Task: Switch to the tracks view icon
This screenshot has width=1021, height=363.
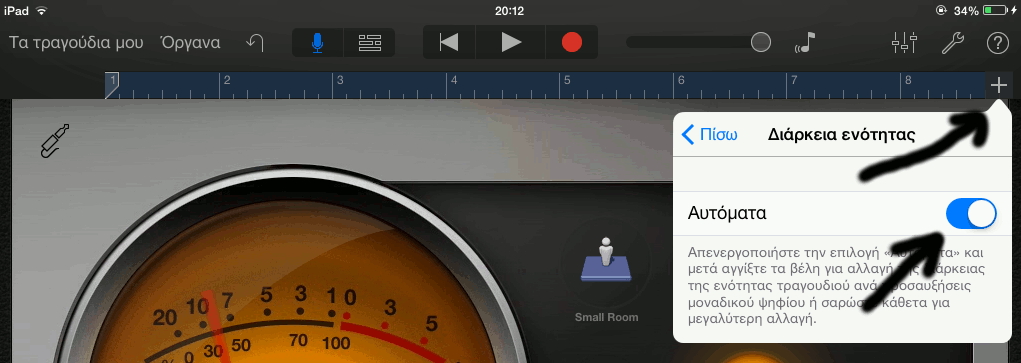Action: tap(369, 43)
